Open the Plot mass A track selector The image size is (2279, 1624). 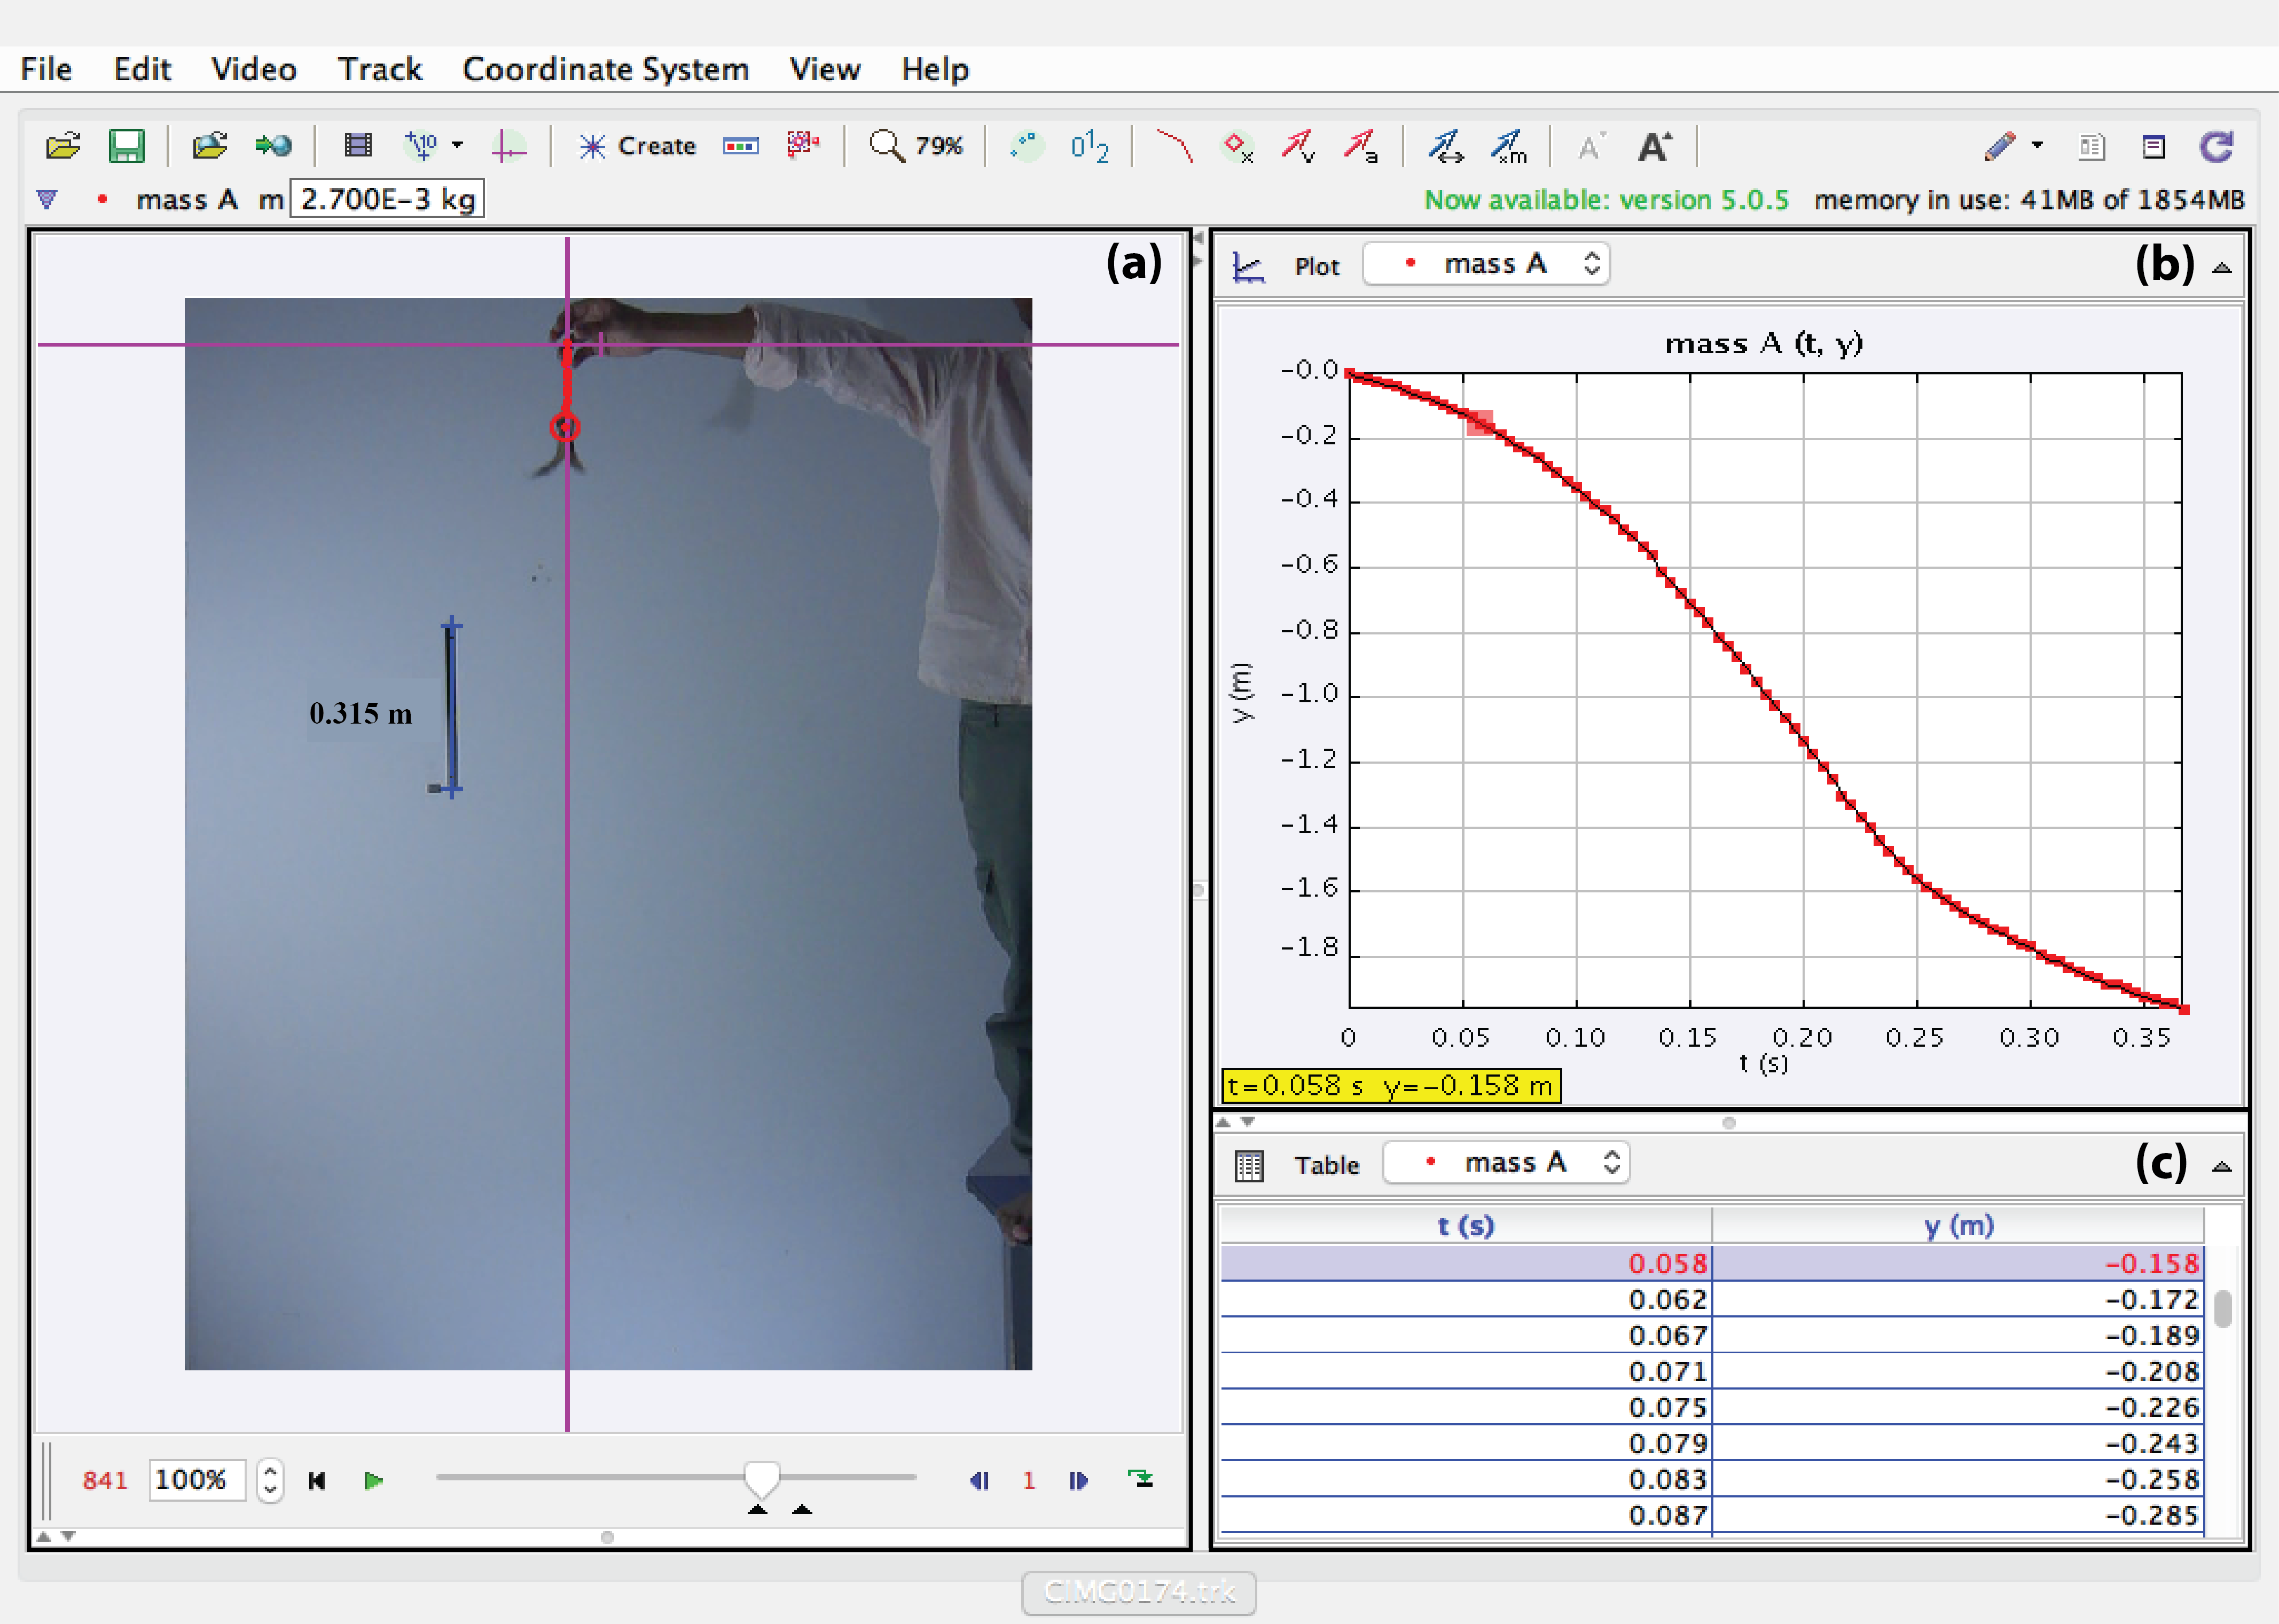(x=1486, y=264)
